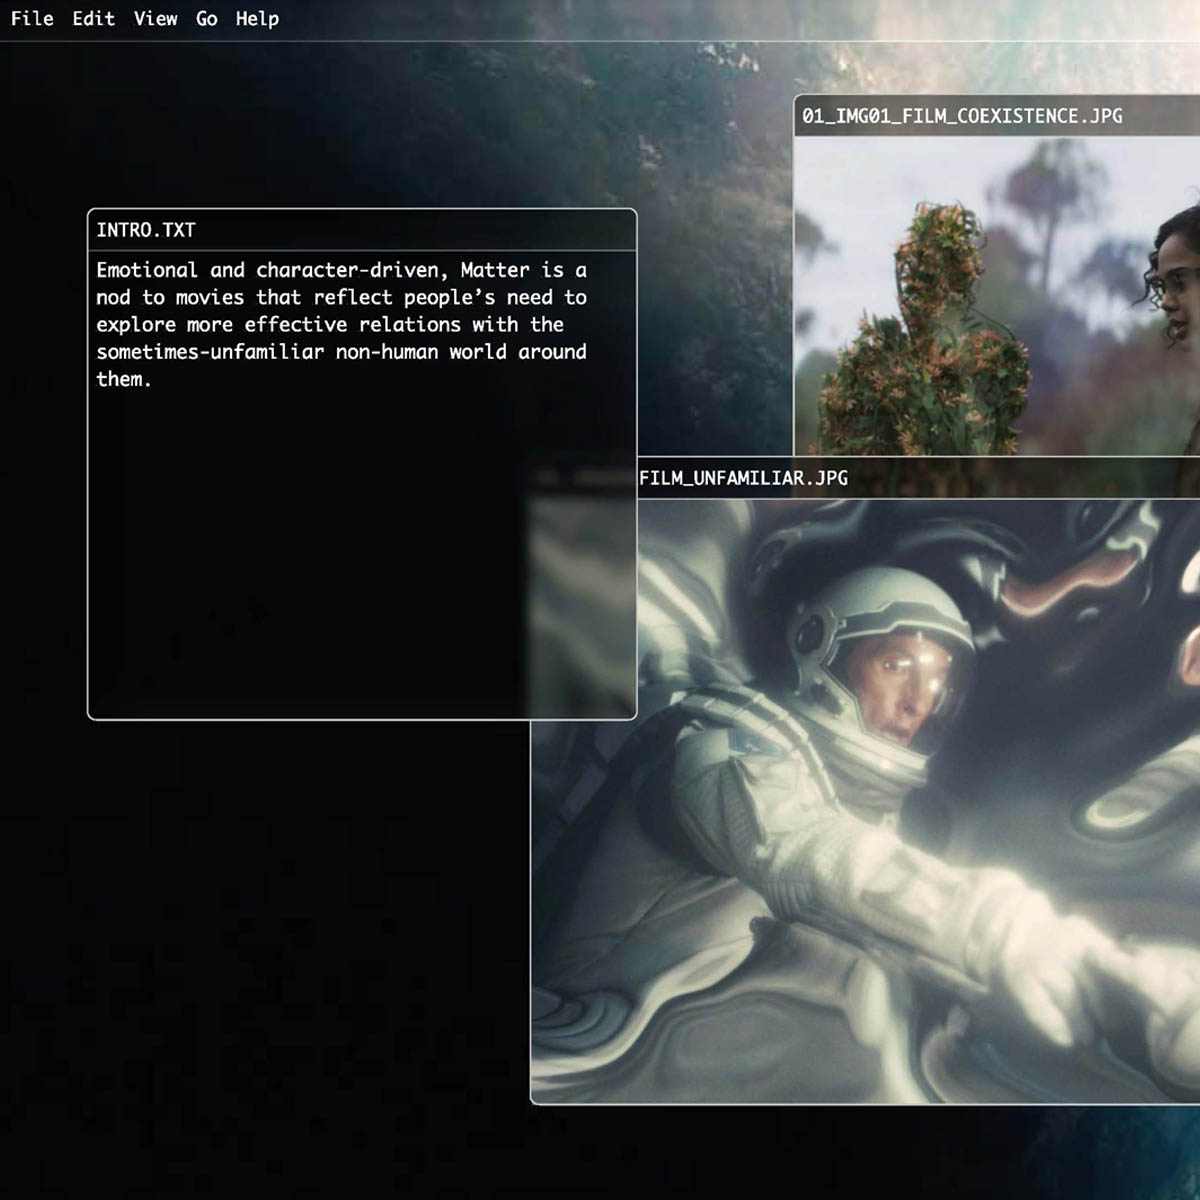Open the Go menu
1200x1200 pixels.
click(x=207, y=19)
